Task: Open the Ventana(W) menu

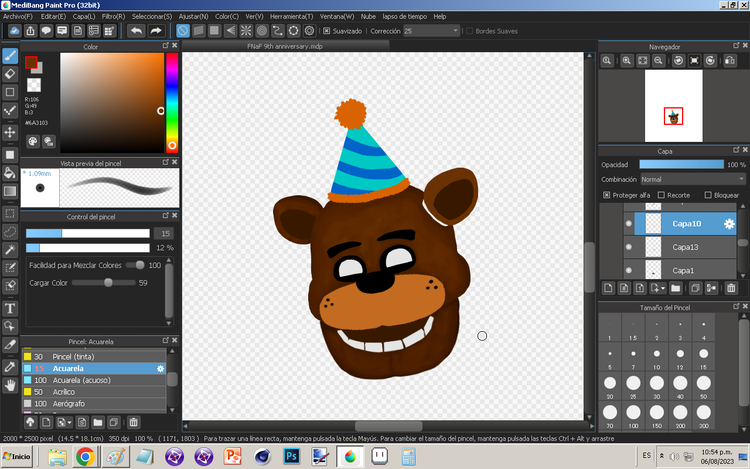Action: pos(338,17)
